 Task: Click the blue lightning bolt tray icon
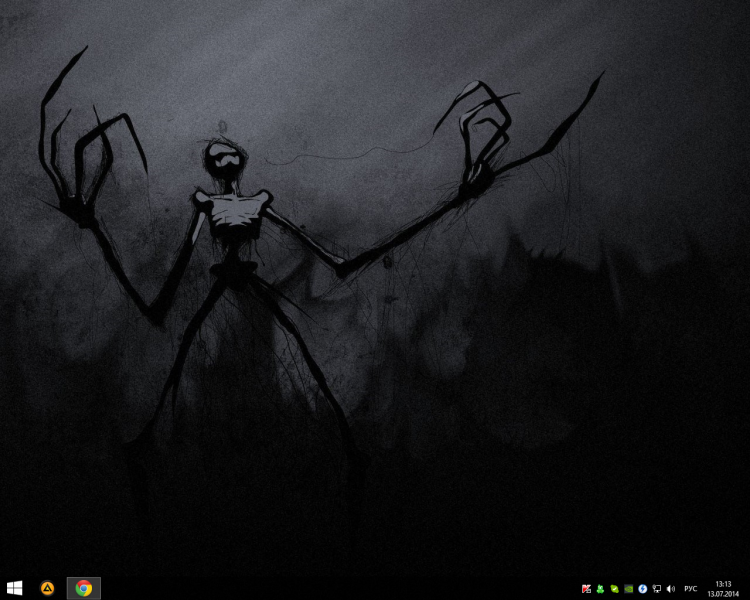[642, 589]
